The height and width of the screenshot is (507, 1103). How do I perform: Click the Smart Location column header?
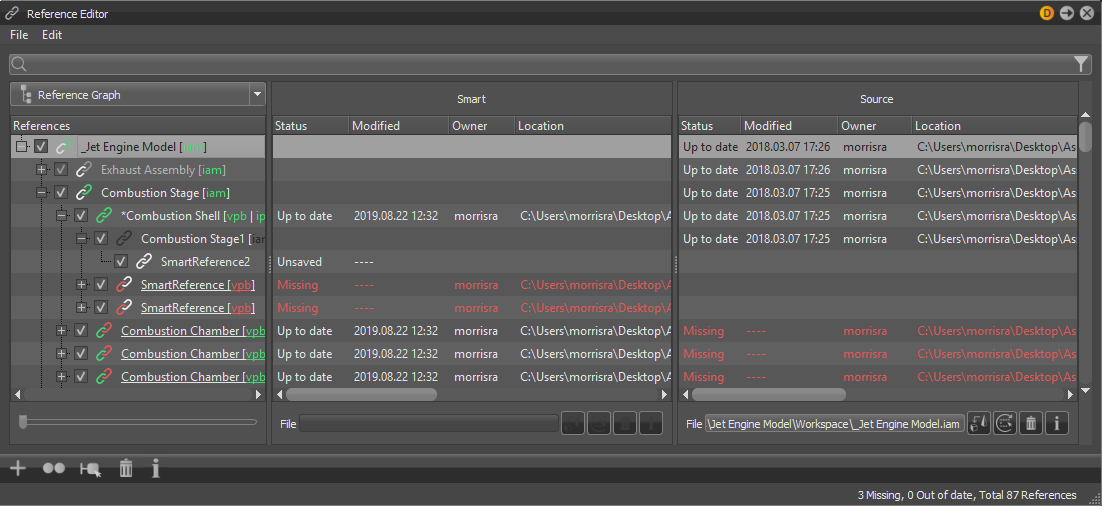pyautogui.click(x=593, y=126)
